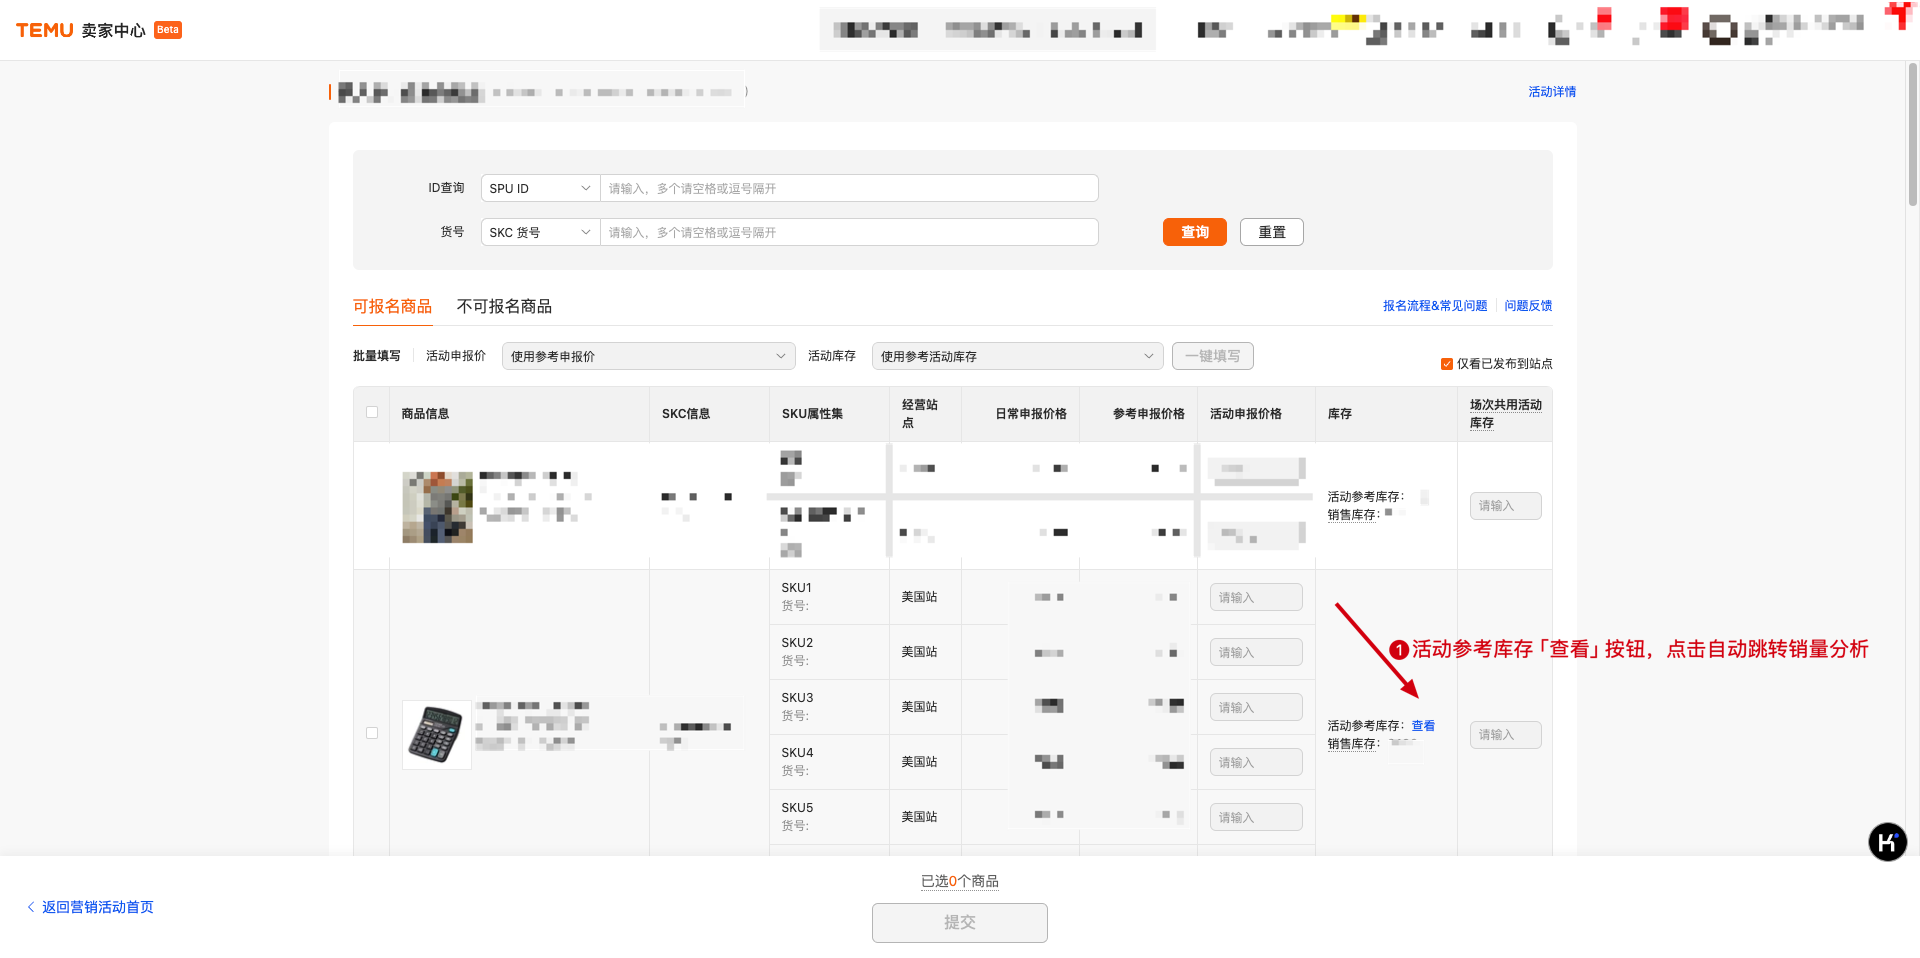The height and width of the screenshot is (958, 1920).
Task: Open the SPU ID dropdown
Action: point(539,188)
